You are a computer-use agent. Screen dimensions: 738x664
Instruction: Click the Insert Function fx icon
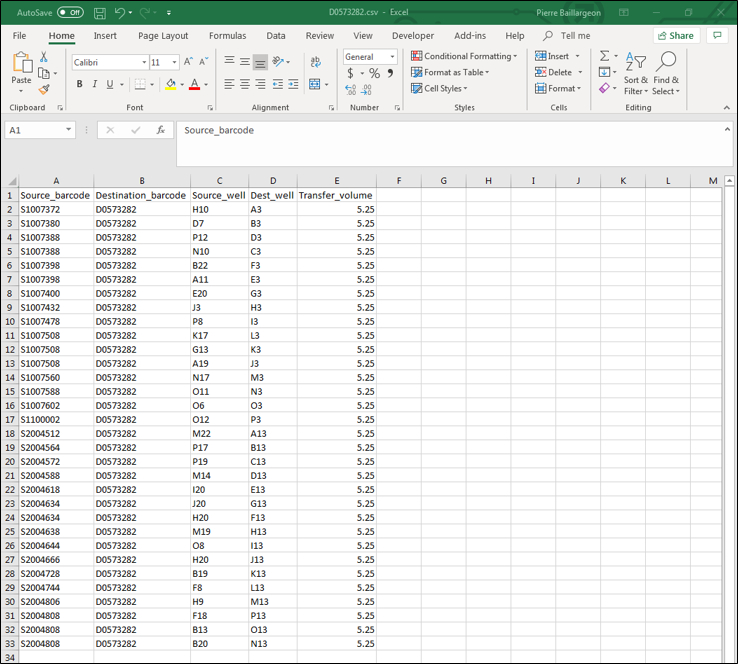tap(160, 130)
